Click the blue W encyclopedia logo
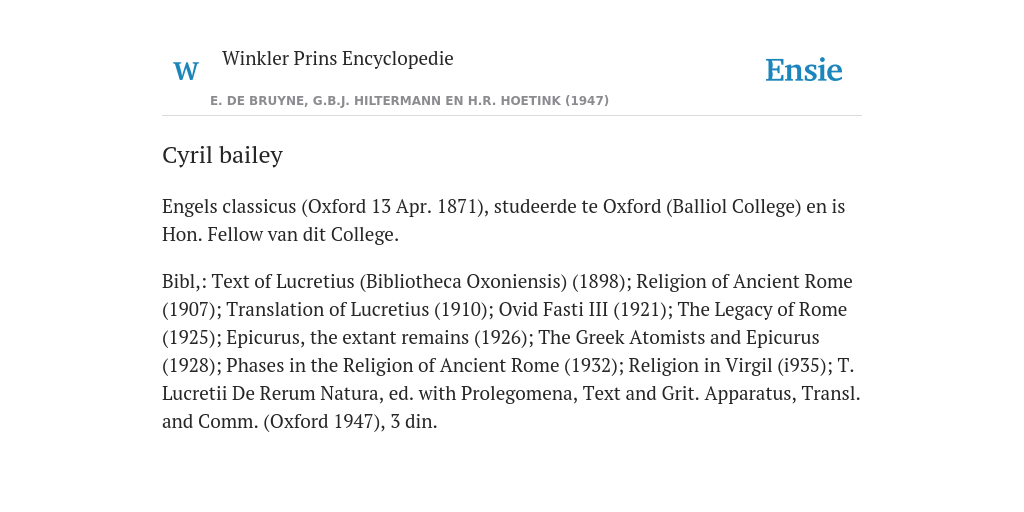1024x512 pixels. [186, 71]
